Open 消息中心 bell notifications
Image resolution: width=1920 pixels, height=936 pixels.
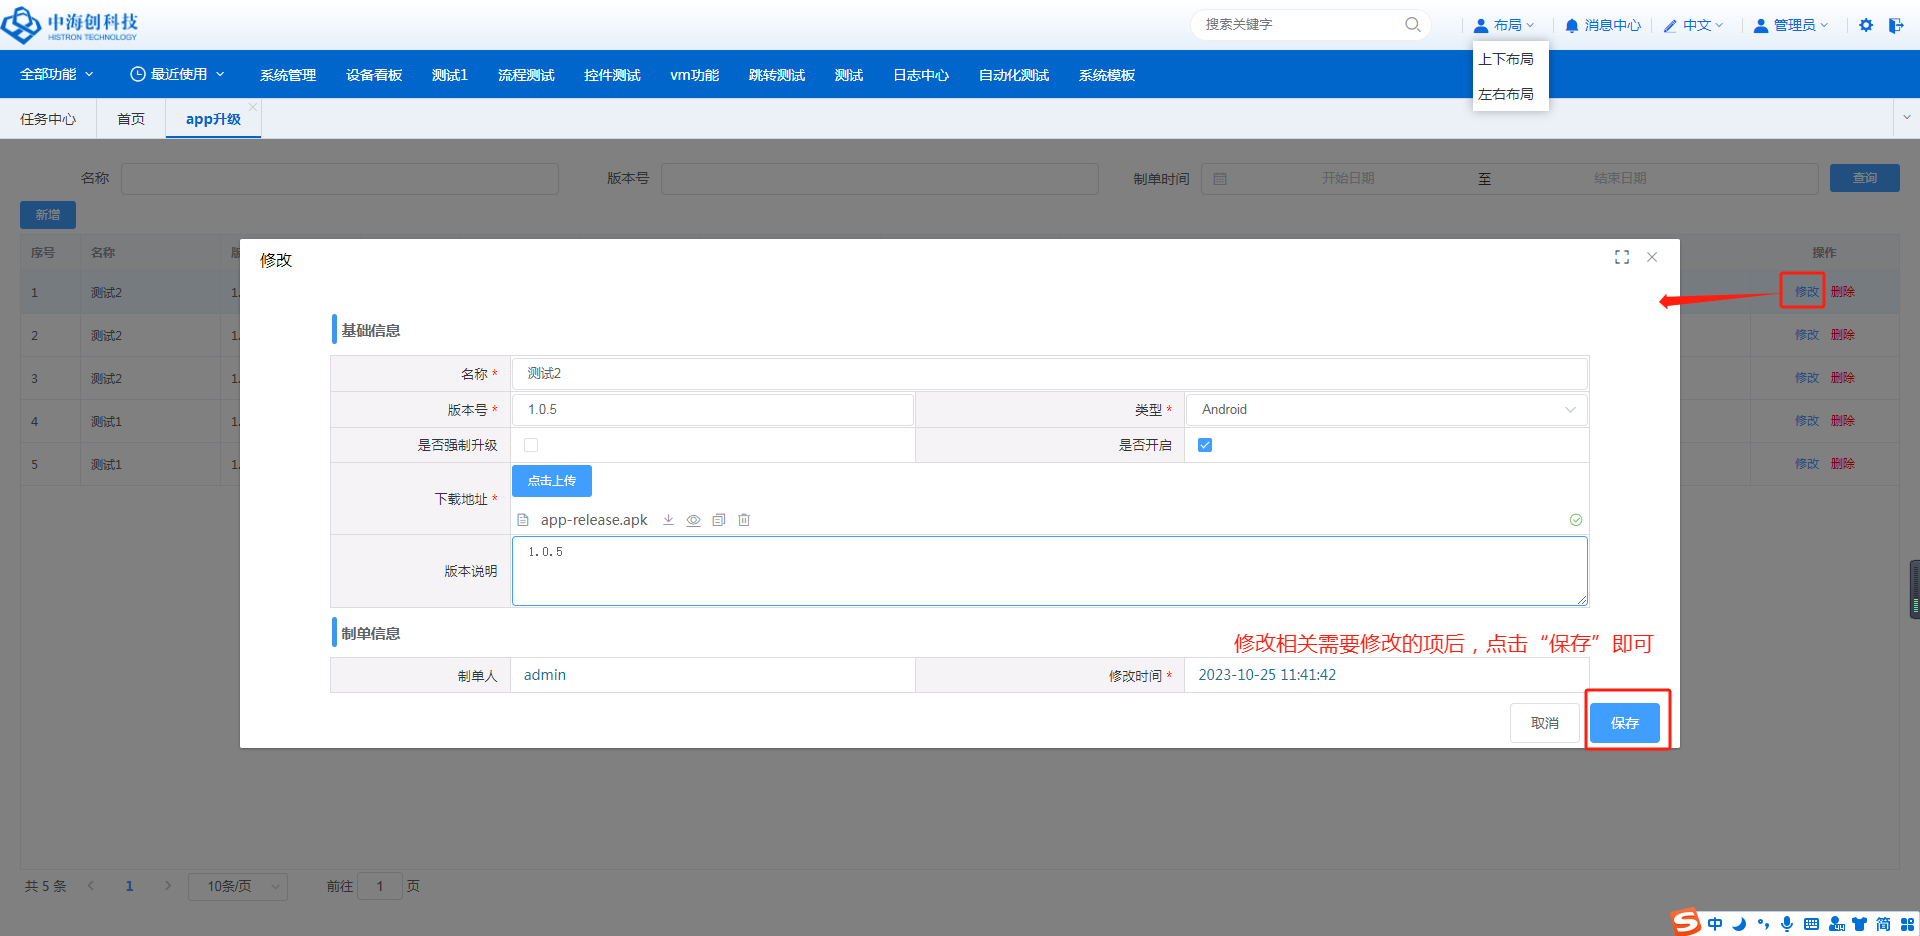click(x=1602, y=25)
